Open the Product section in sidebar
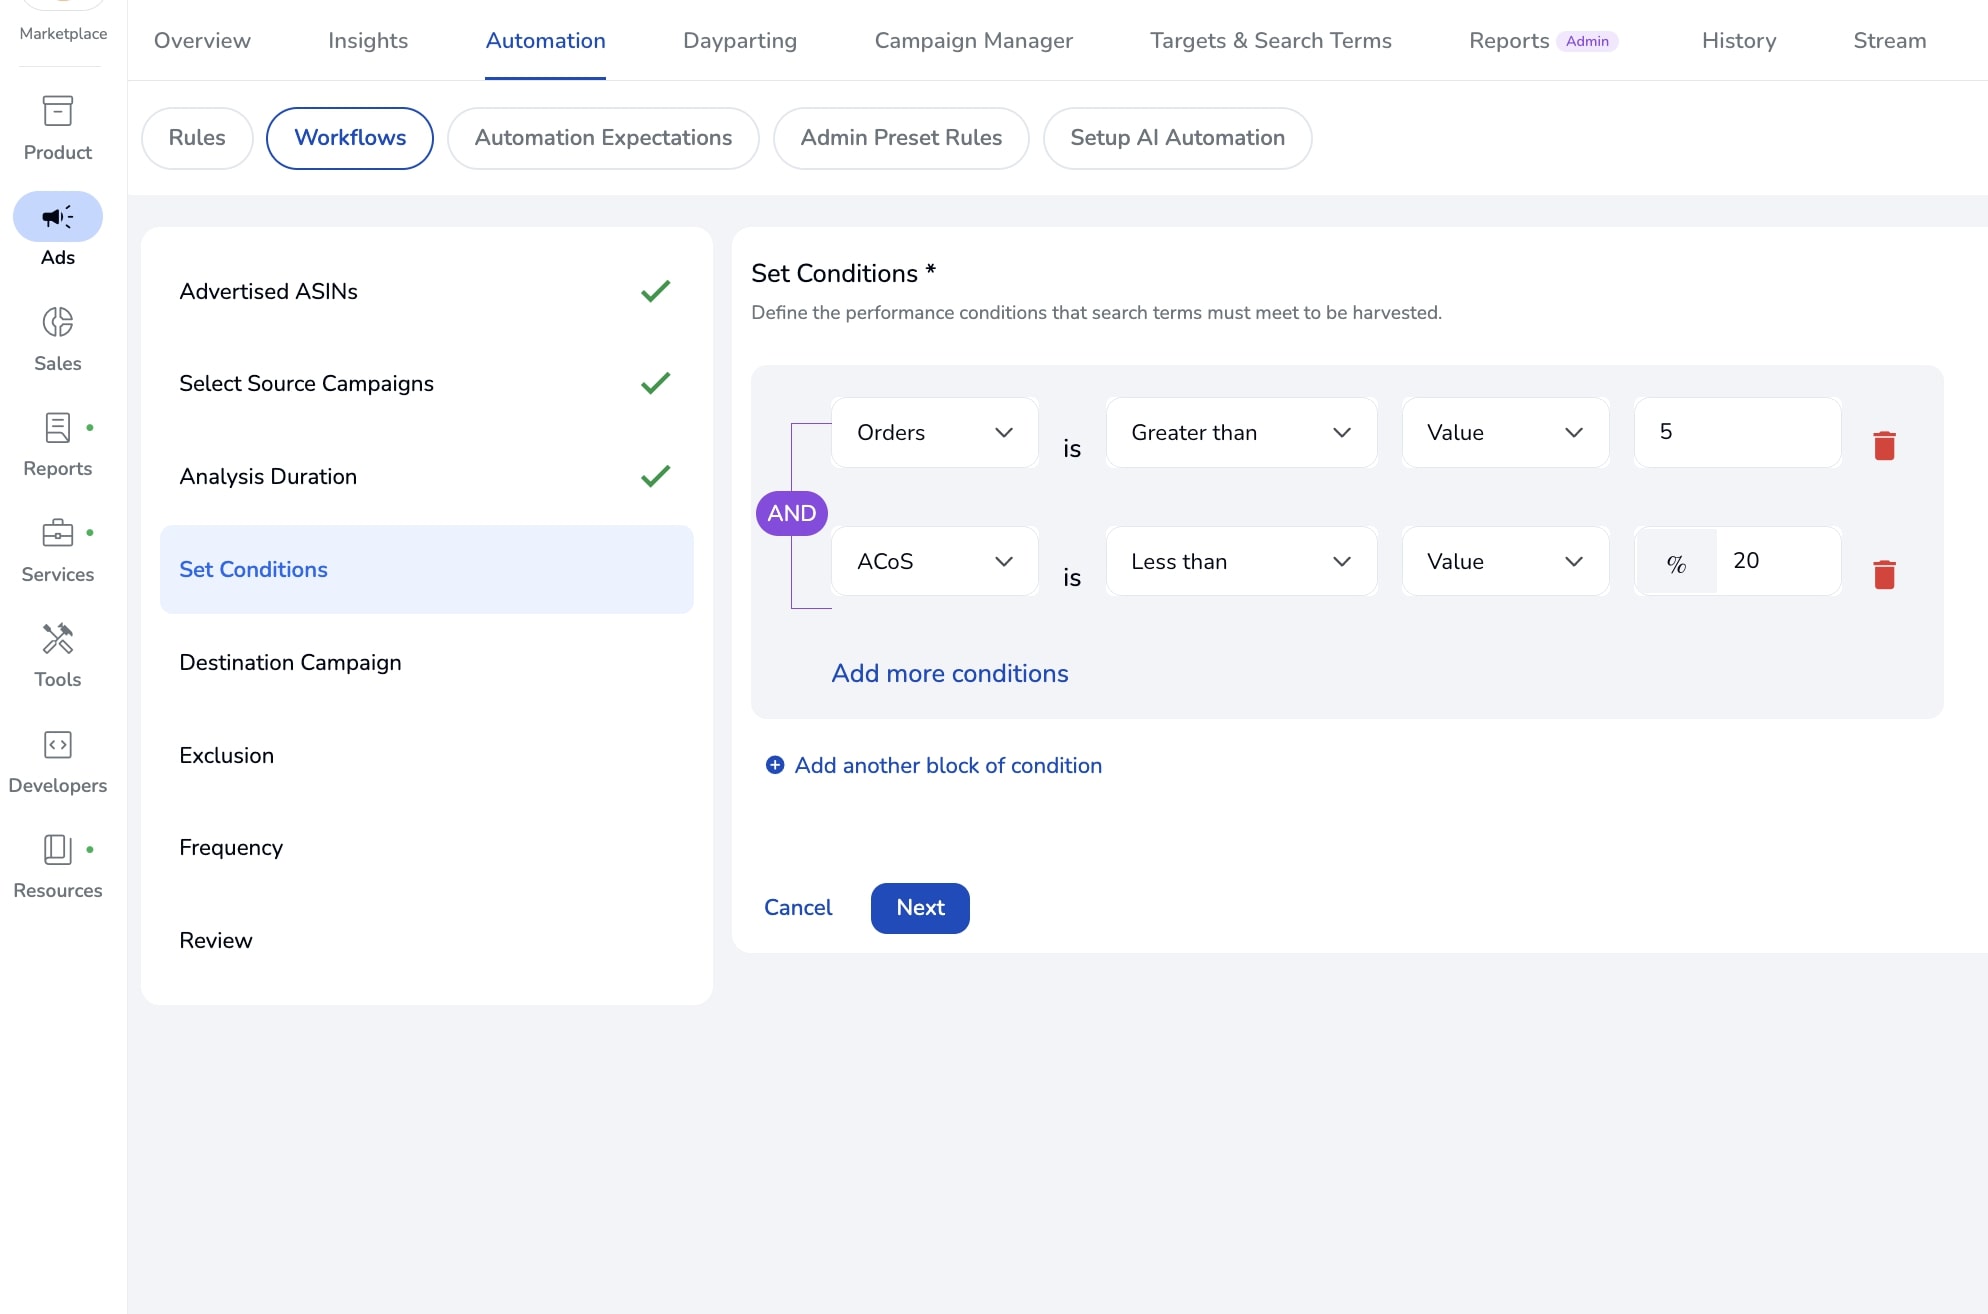1988x1314 pixels. (x=57, y=127)
